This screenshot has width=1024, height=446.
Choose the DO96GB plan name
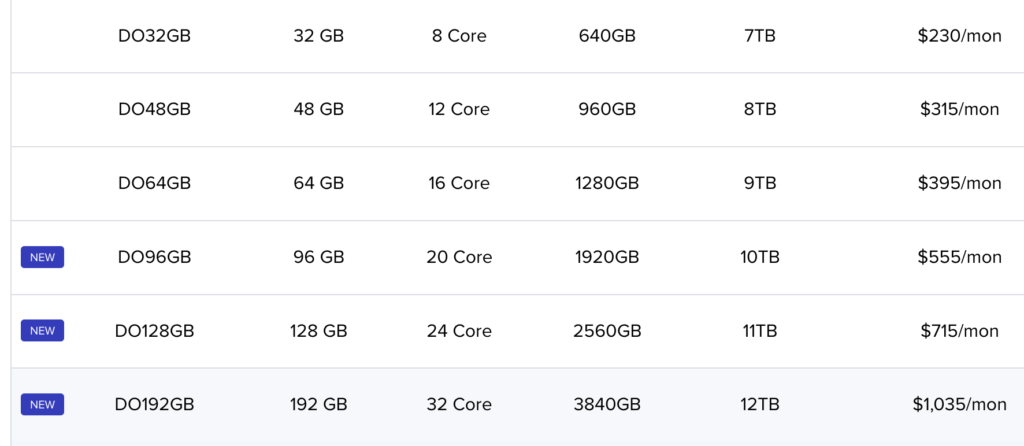point(155,257)
